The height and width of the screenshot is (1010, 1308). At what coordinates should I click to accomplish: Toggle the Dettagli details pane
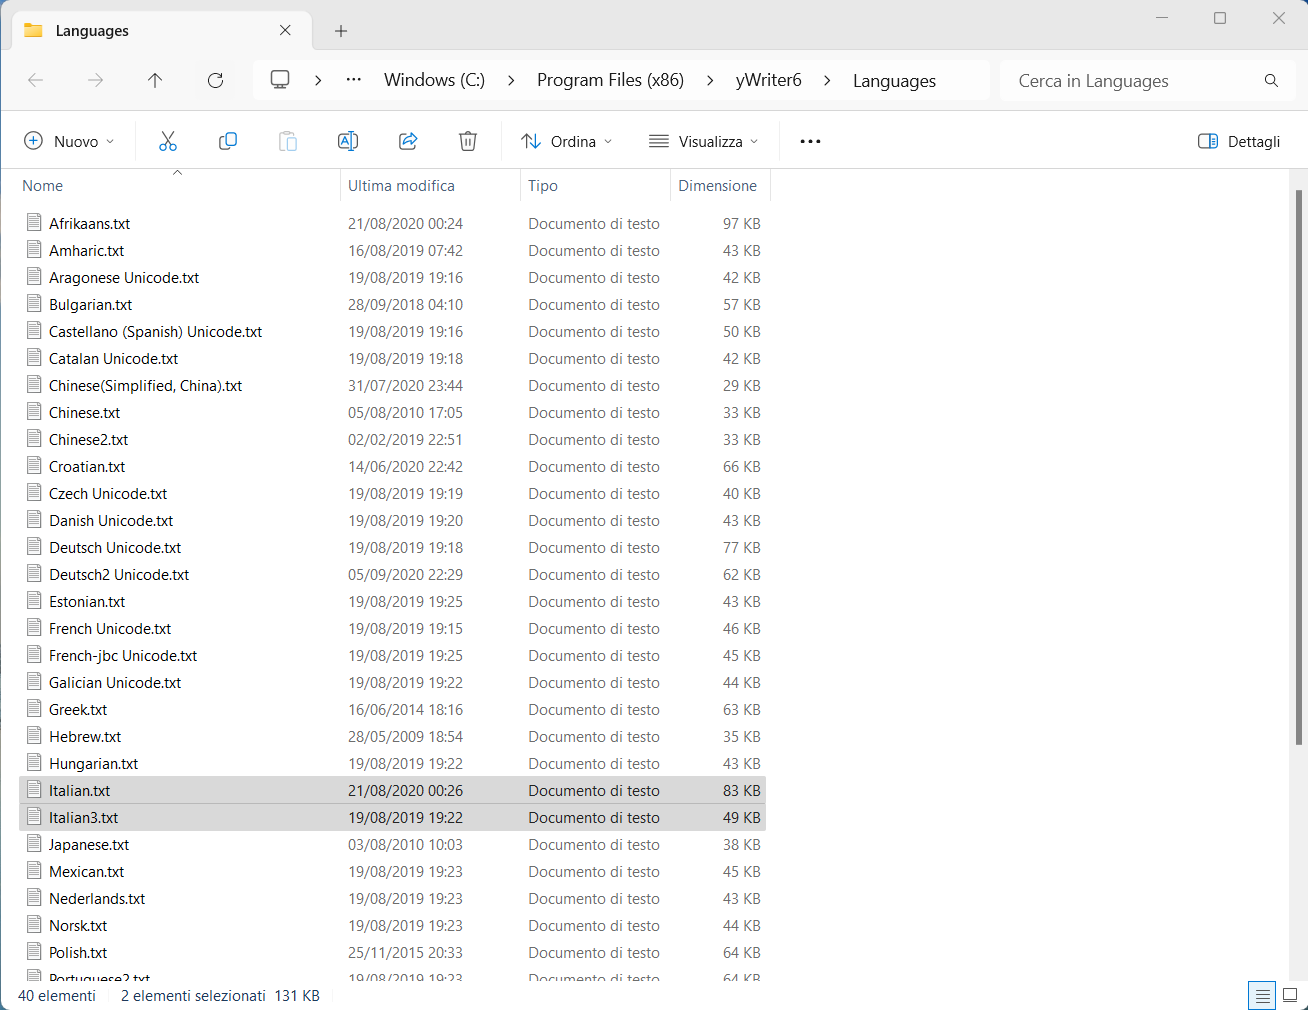tap(1238, 141)
